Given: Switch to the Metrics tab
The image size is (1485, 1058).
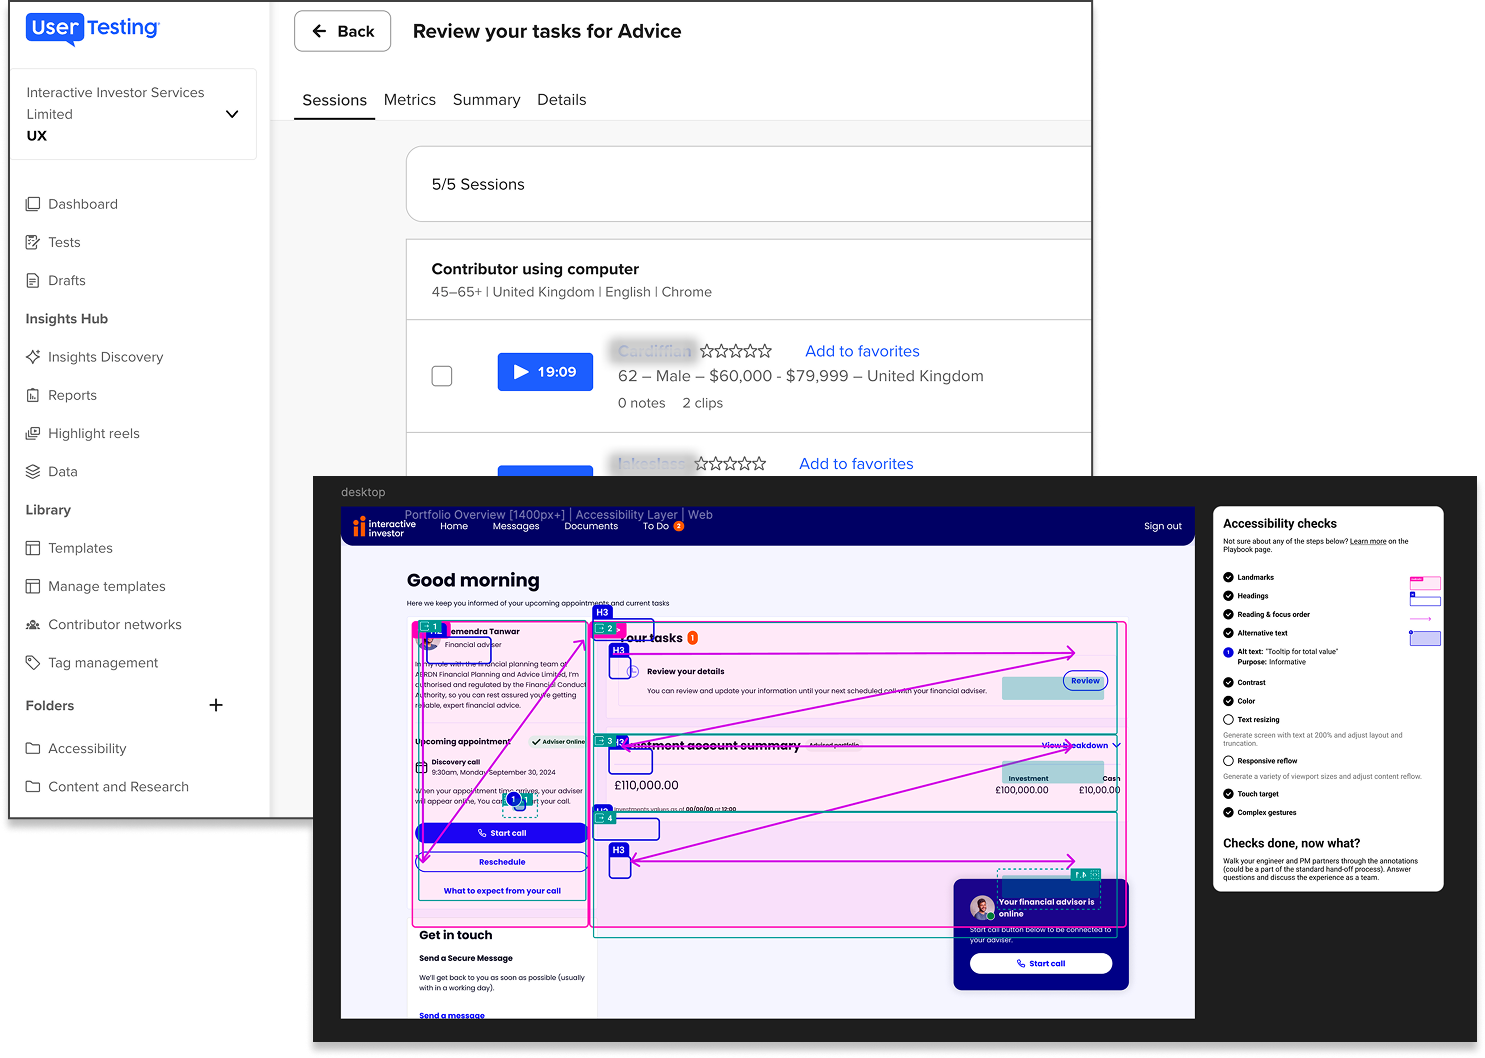Looking at the screenshot, I should pyautogui.click(x=410, y=100).
